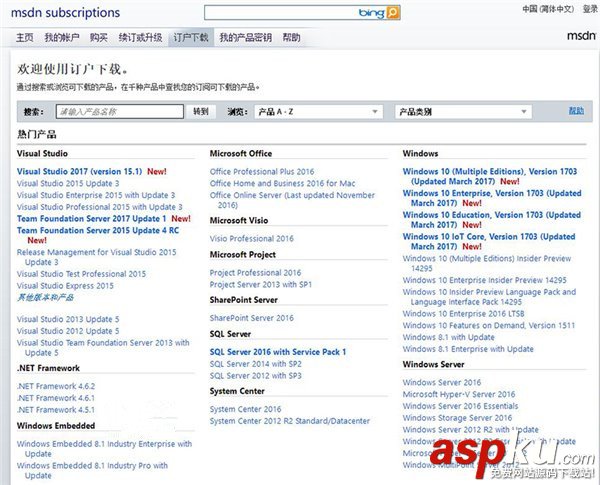The image size is (600, 485).
Task: Open Visual Studio 2013 Update 5 link
Action: 68,319
